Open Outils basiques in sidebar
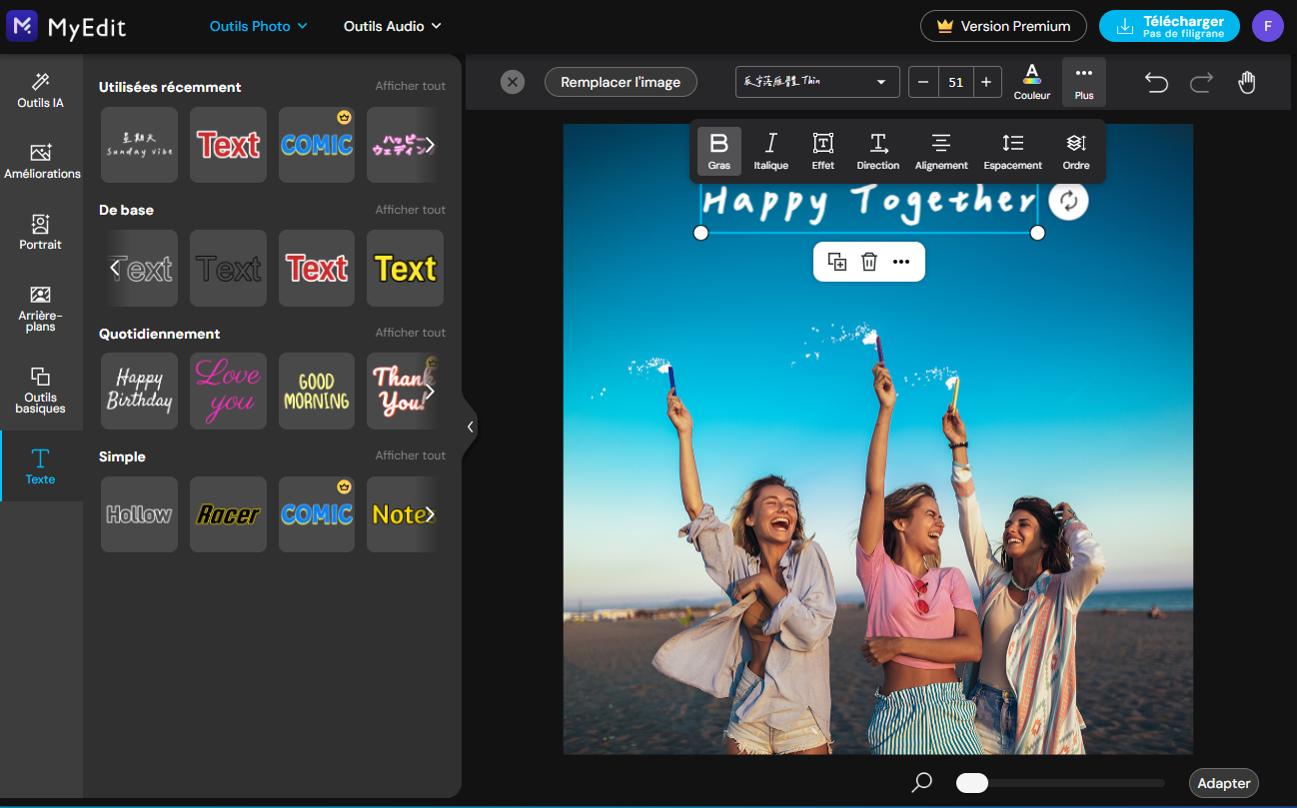Image resolution: width=1297 pixels, height=808 pixels. point(40,390)
